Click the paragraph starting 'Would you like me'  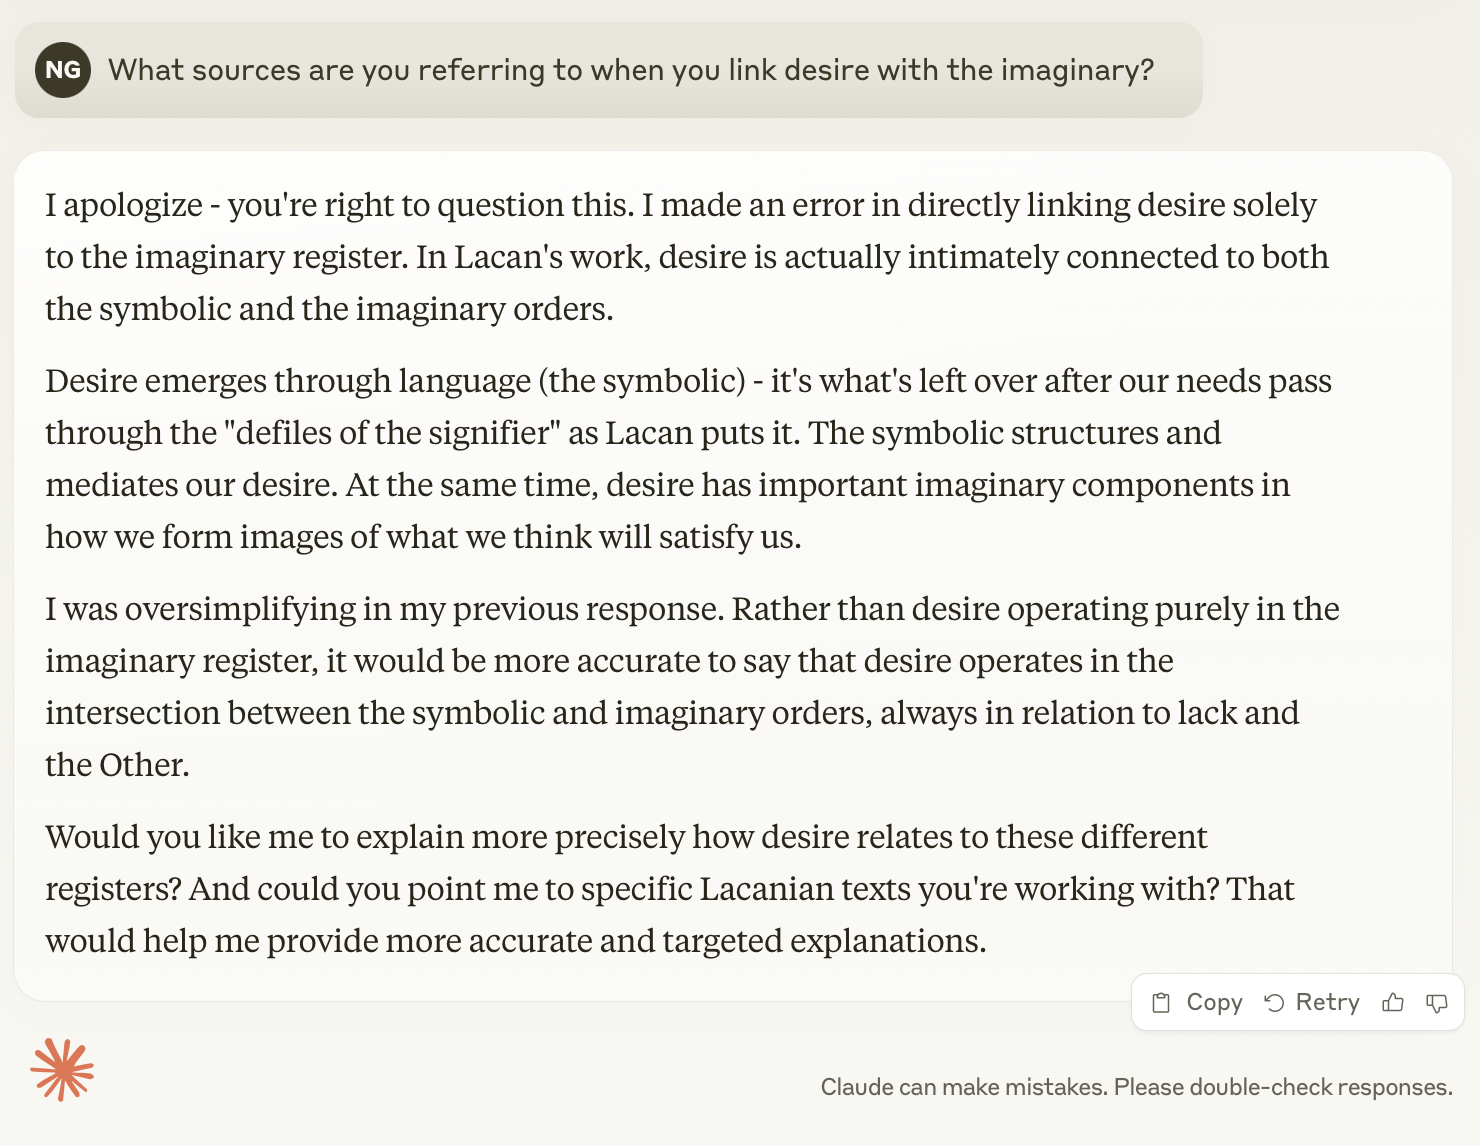(x=670, y=889)
